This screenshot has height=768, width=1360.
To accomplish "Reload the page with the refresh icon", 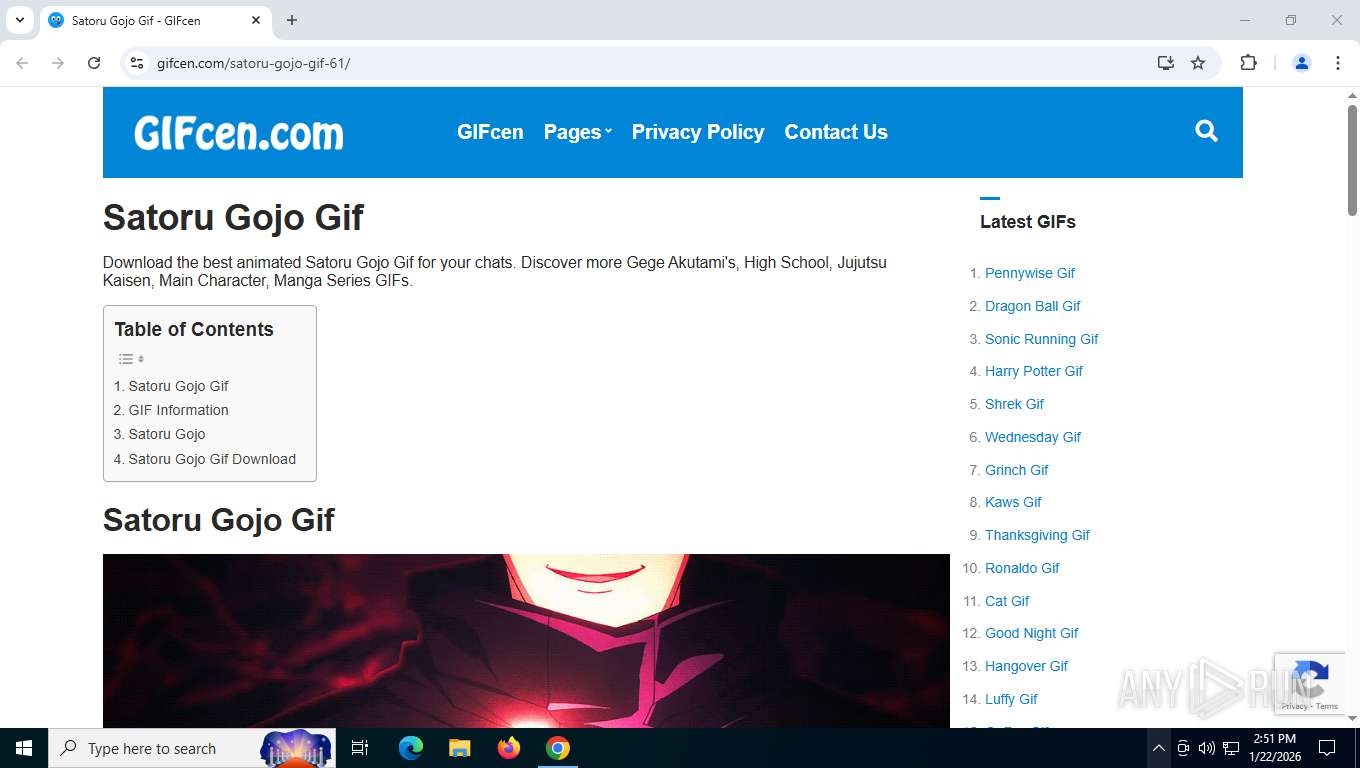I will coord(94,63).
